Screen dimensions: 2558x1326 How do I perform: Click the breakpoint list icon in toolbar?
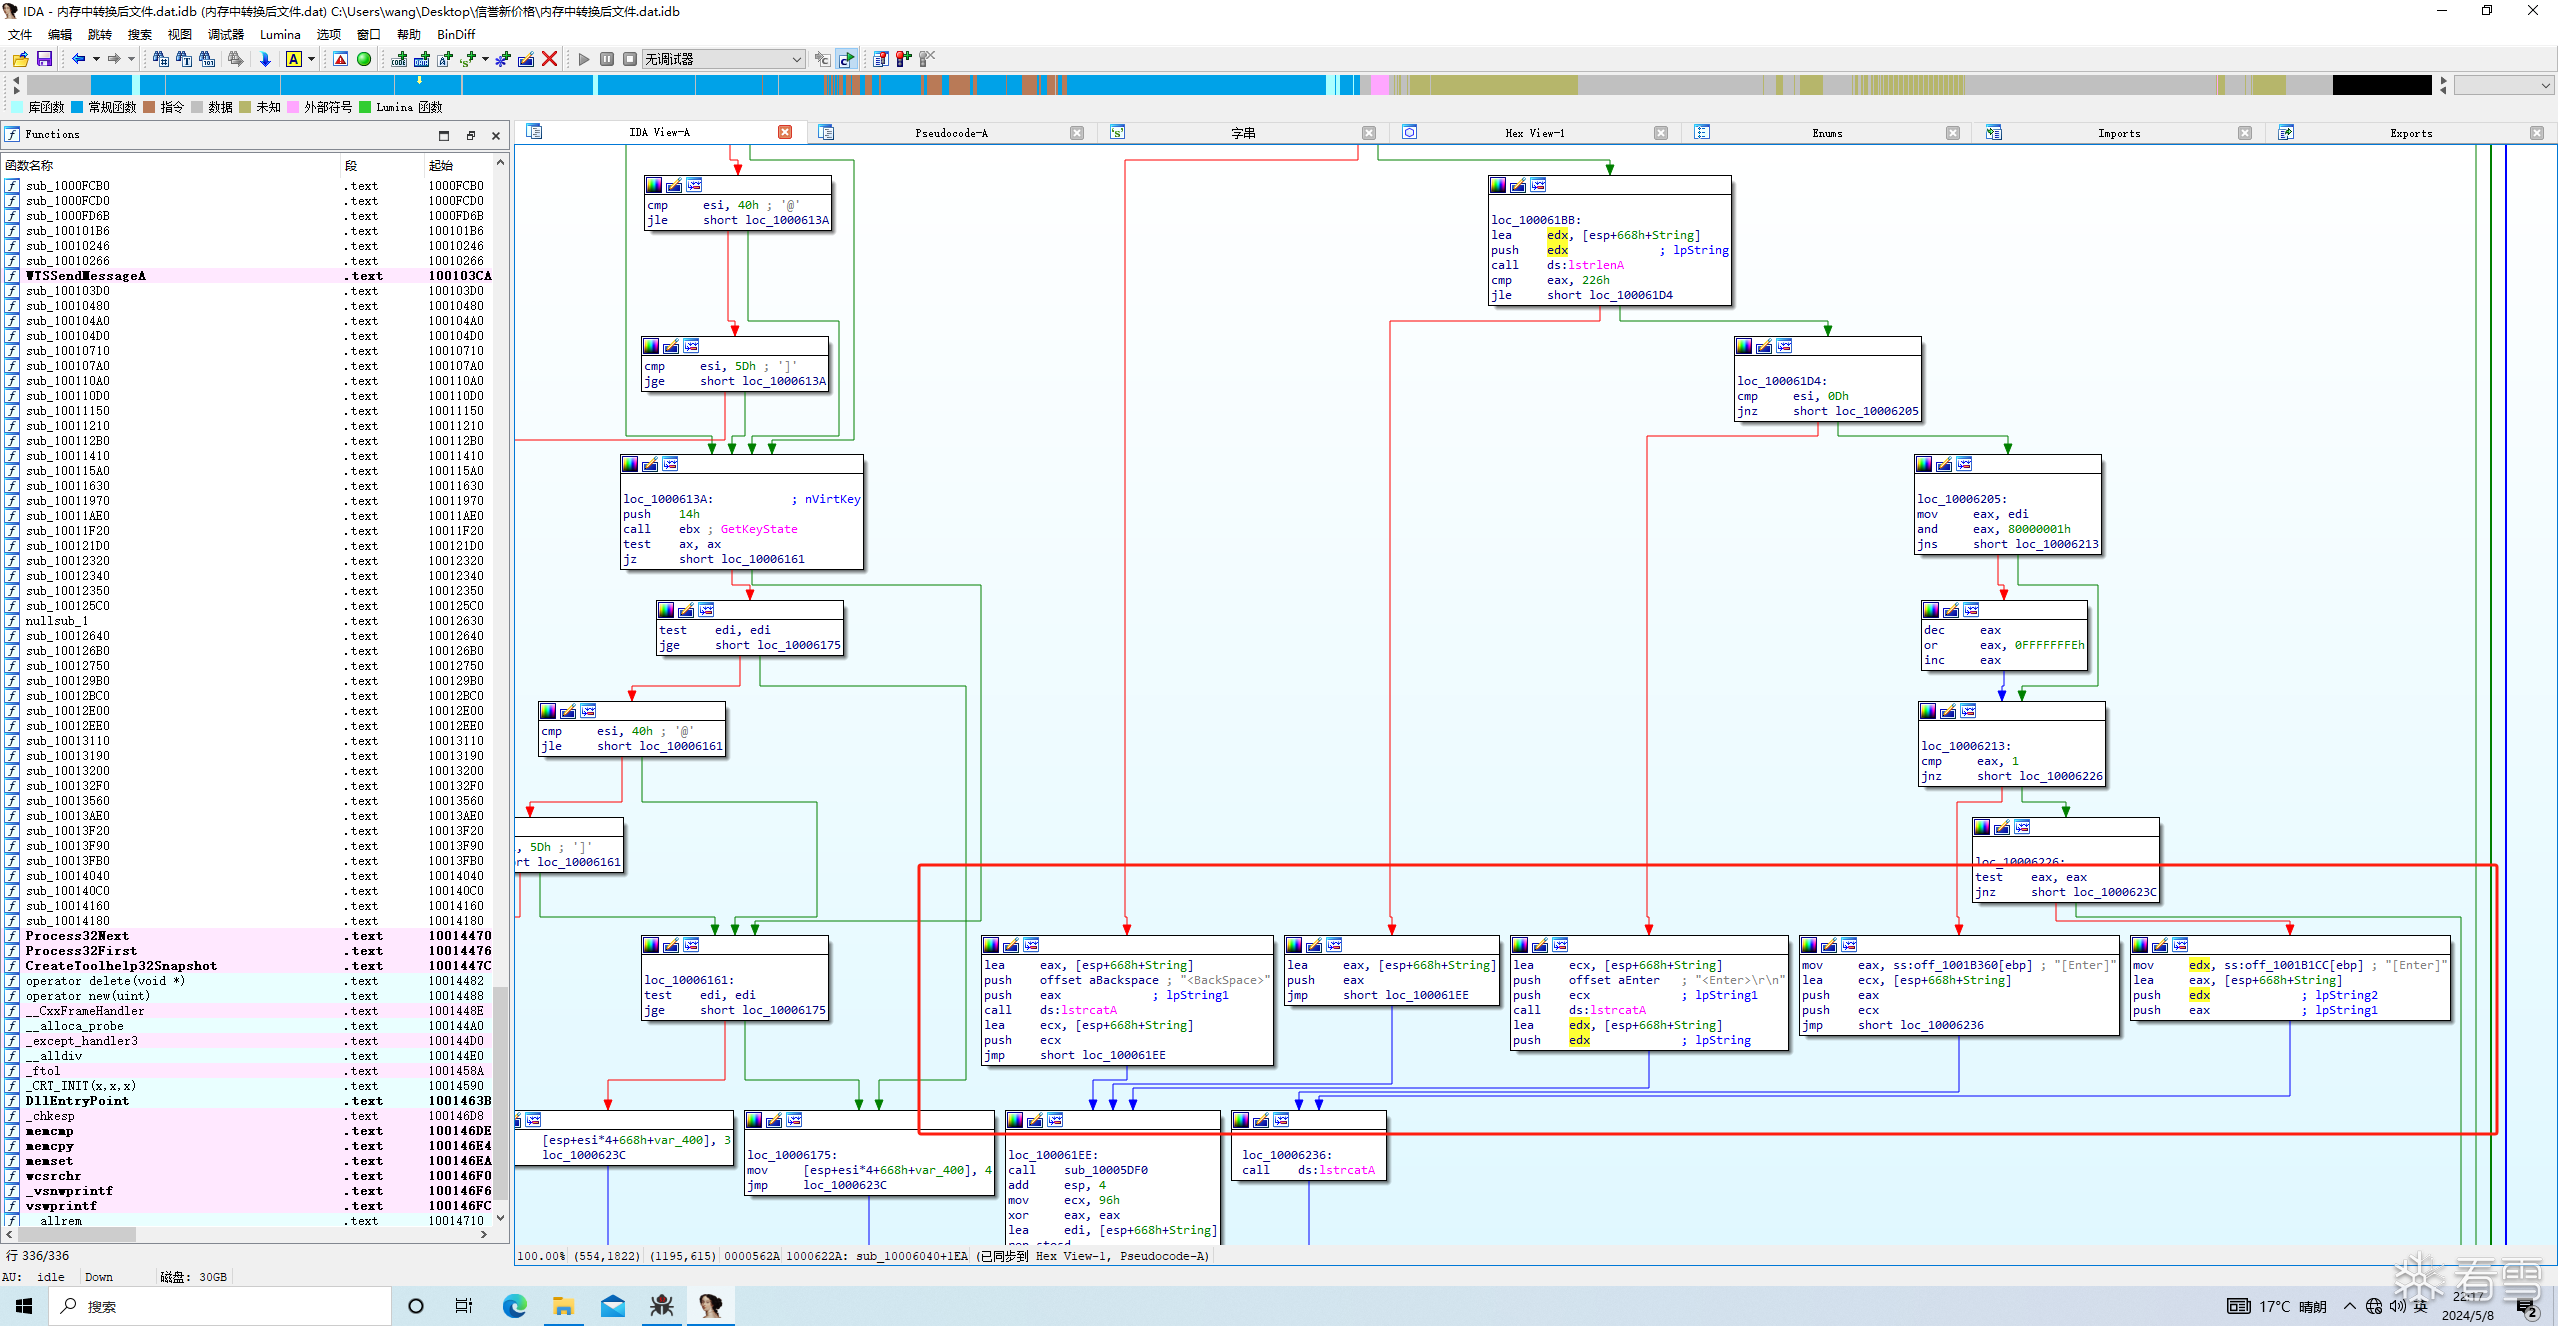pos(880,59)
